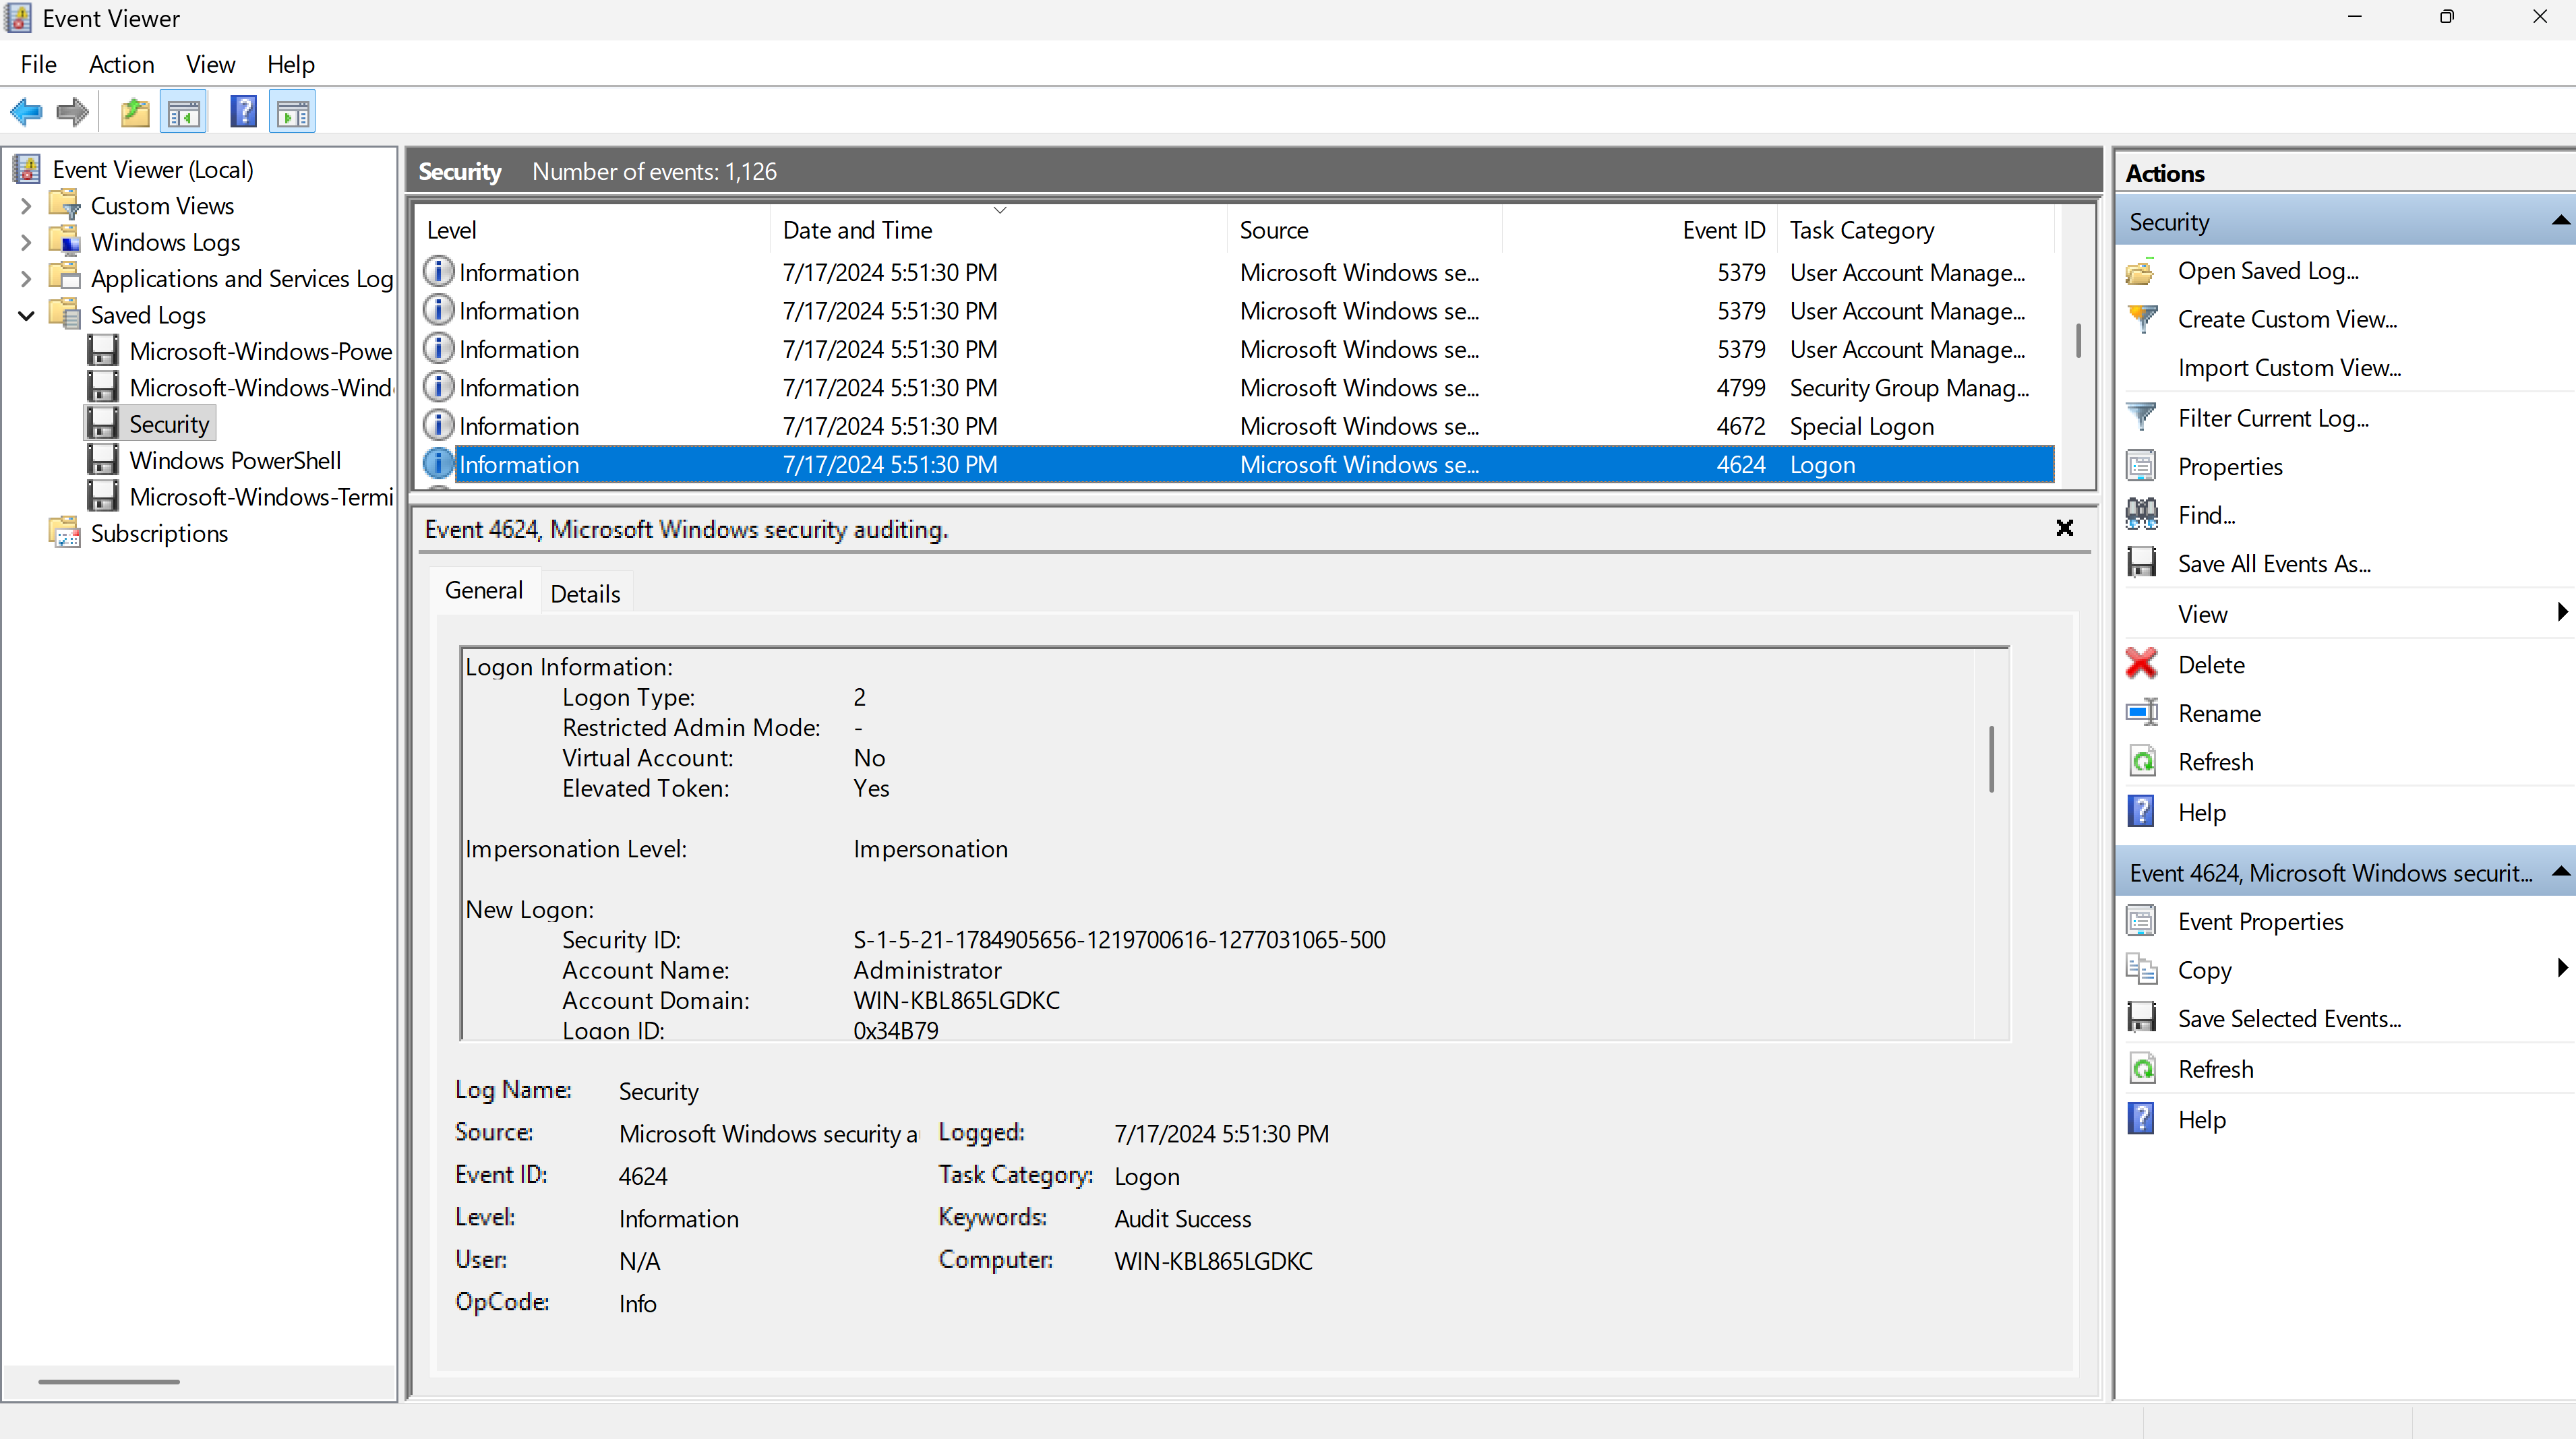Expand the Custom Views tree node
The height and width of the screenshot is (1439, 2576).
pos(27,206)
